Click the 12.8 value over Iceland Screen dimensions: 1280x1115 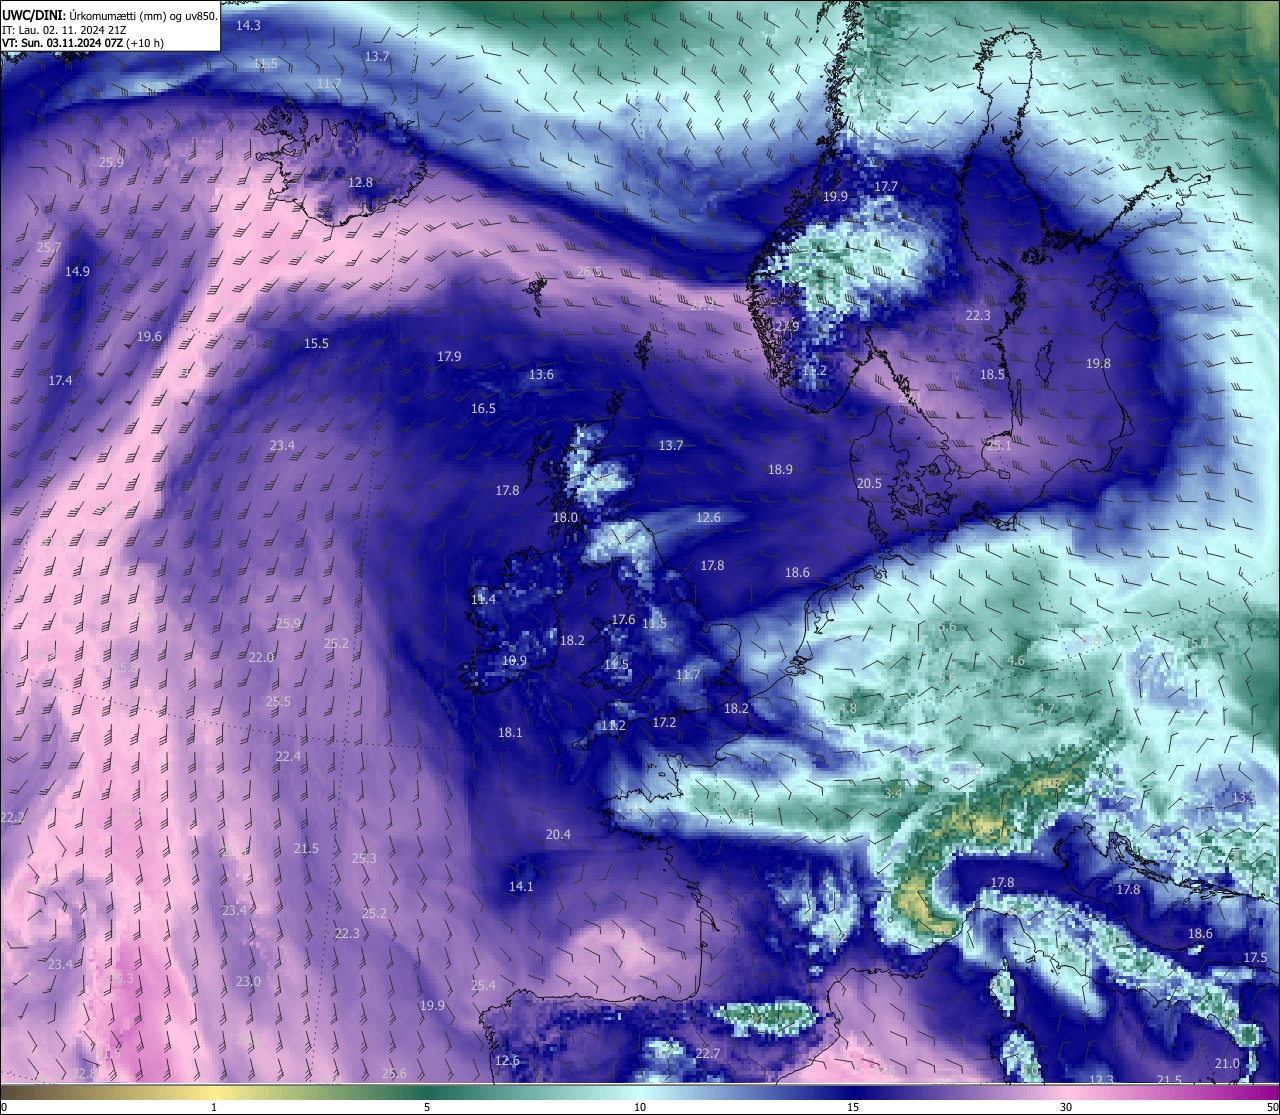360,182
